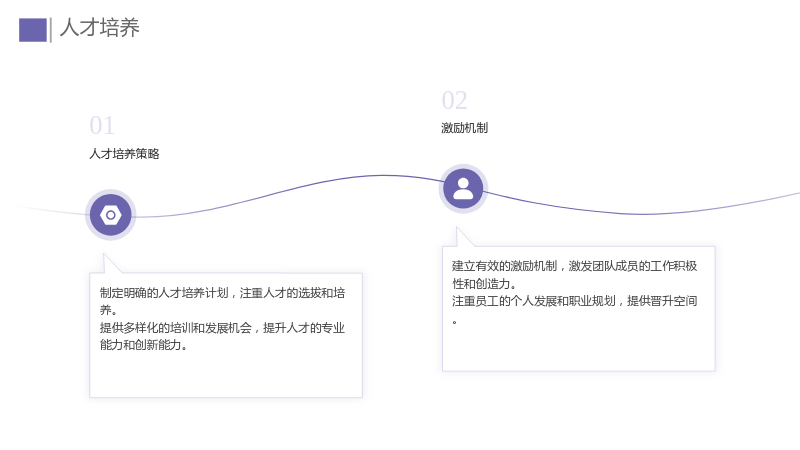Click the heading 人才培养策略

pos(124,154)
